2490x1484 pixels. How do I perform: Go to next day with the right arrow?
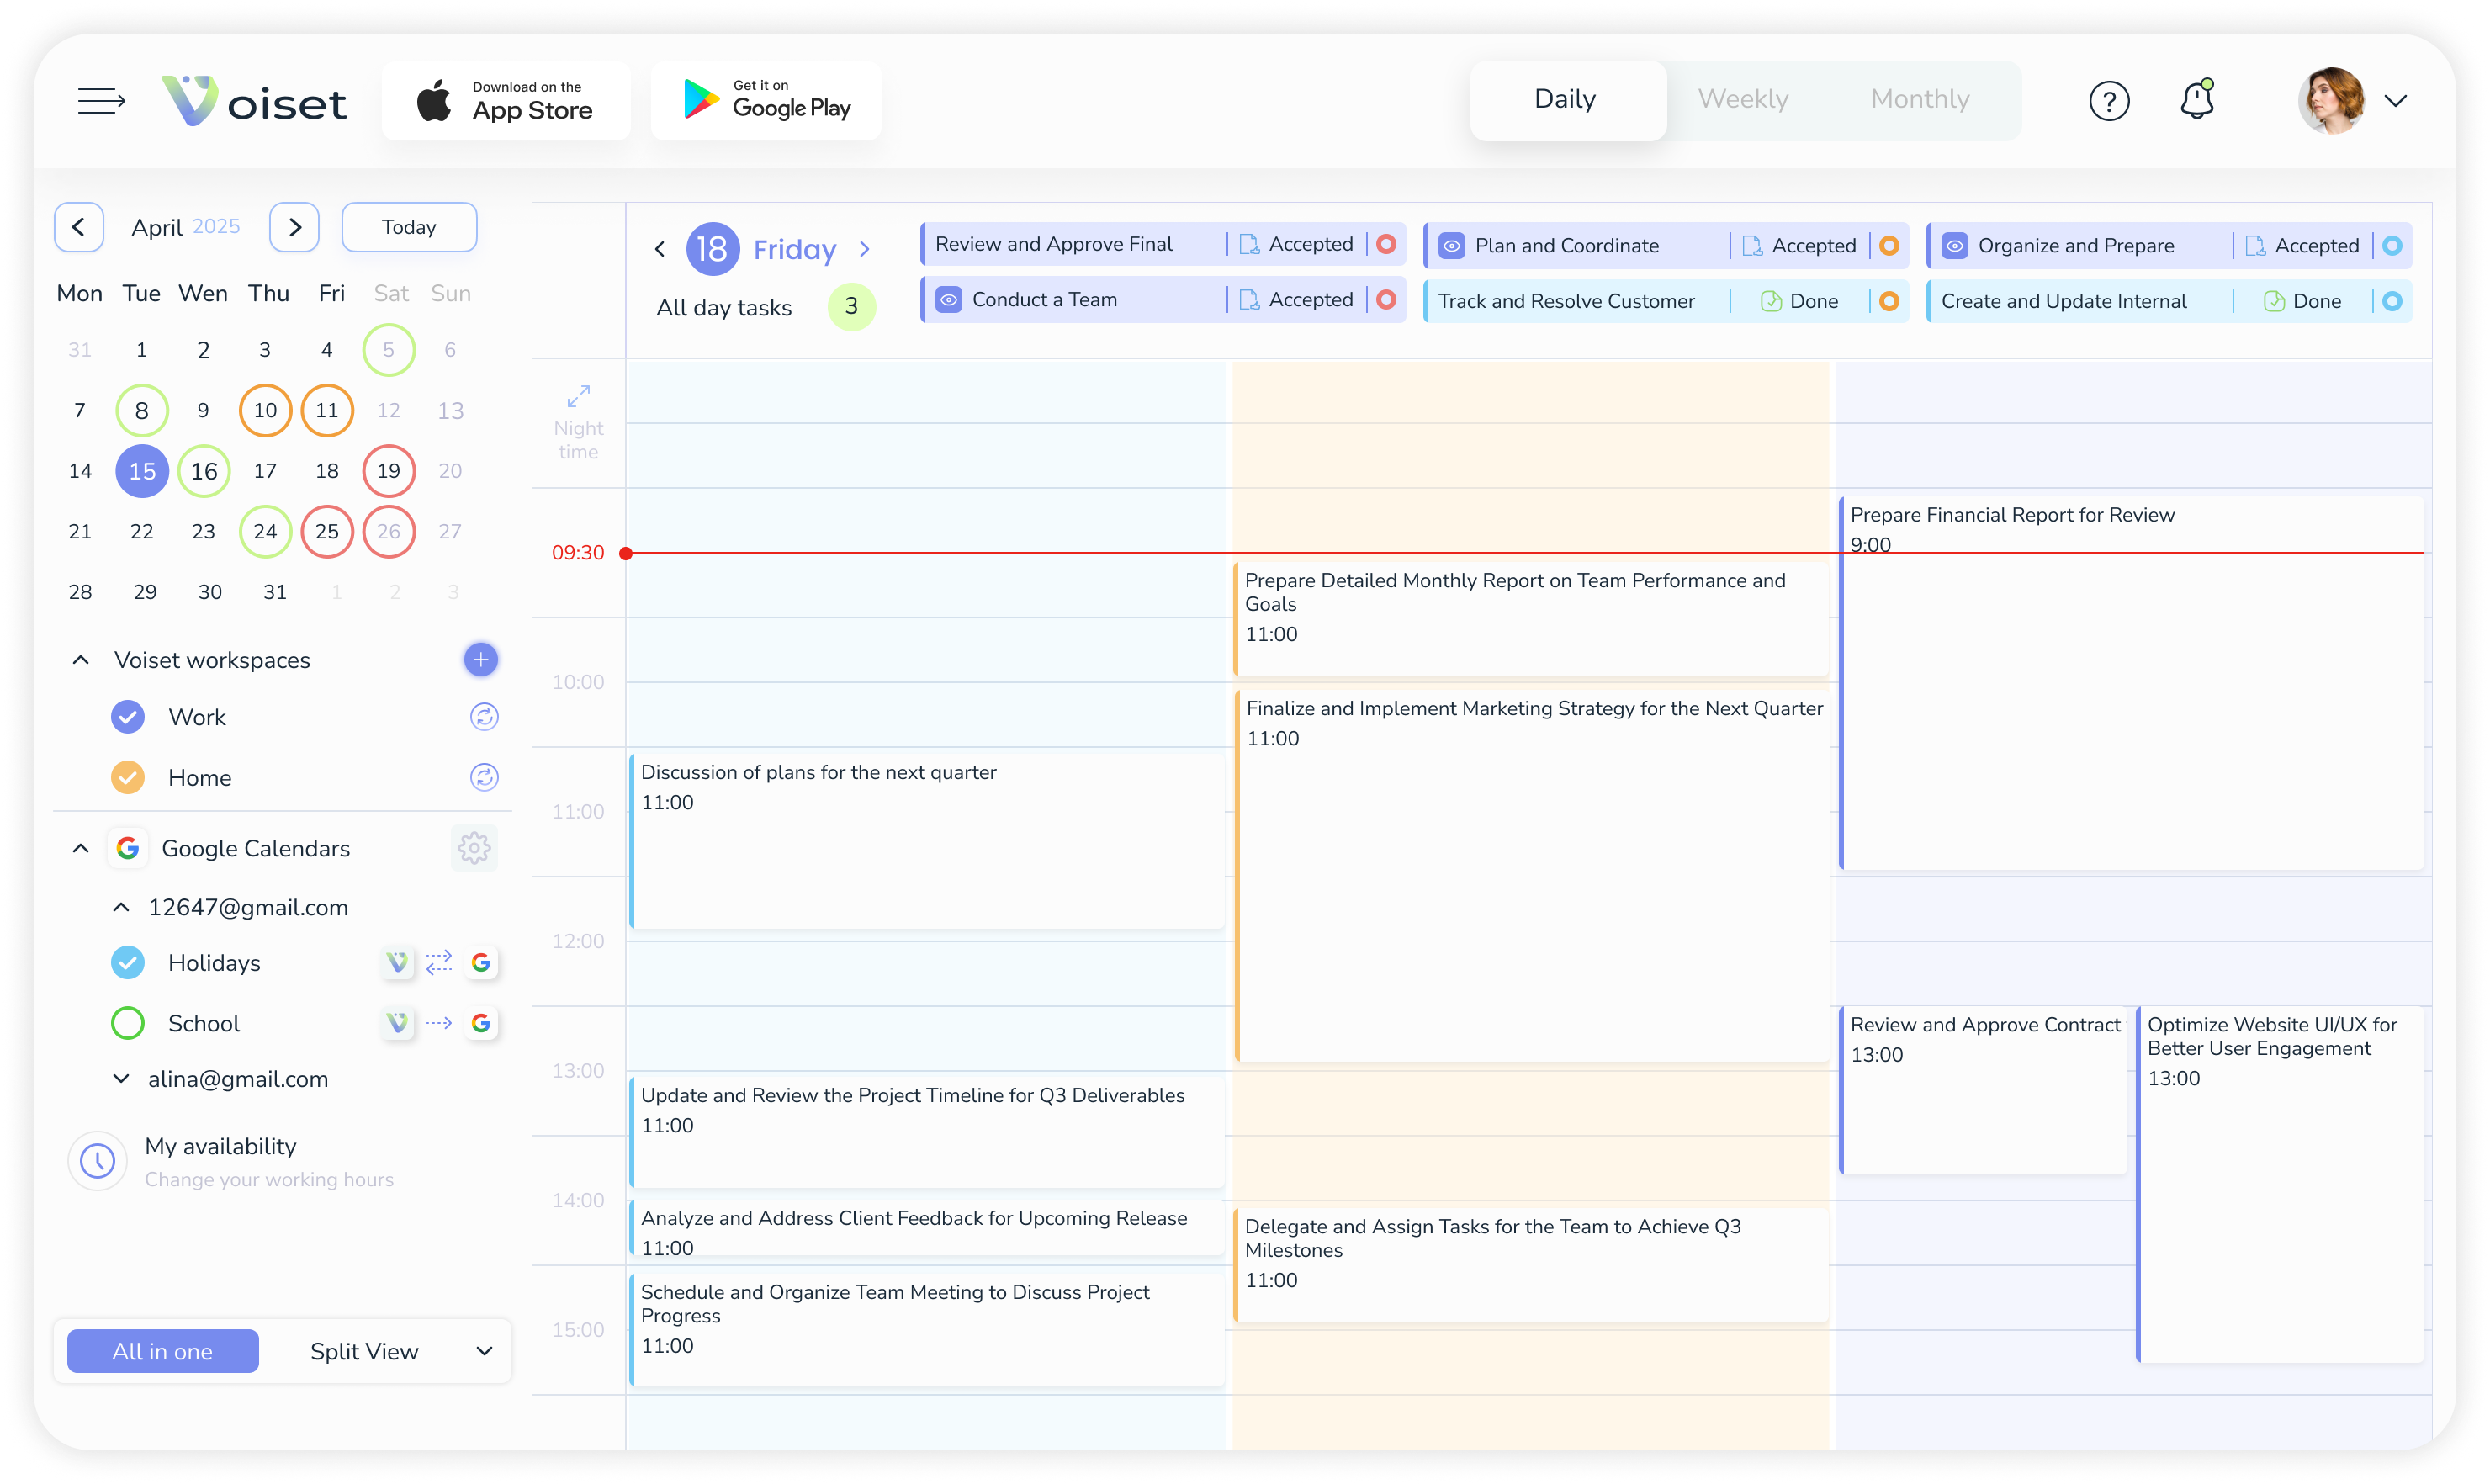point(865,248)
